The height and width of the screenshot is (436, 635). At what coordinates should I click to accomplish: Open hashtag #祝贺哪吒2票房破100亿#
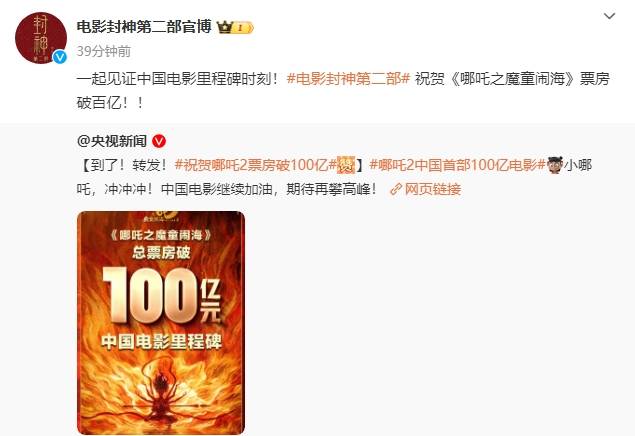pyautogui.click(x=256, y=165)
